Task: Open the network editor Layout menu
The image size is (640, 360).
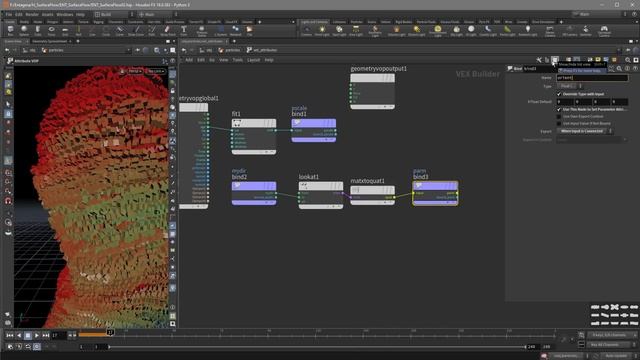Action: [253, 60]
